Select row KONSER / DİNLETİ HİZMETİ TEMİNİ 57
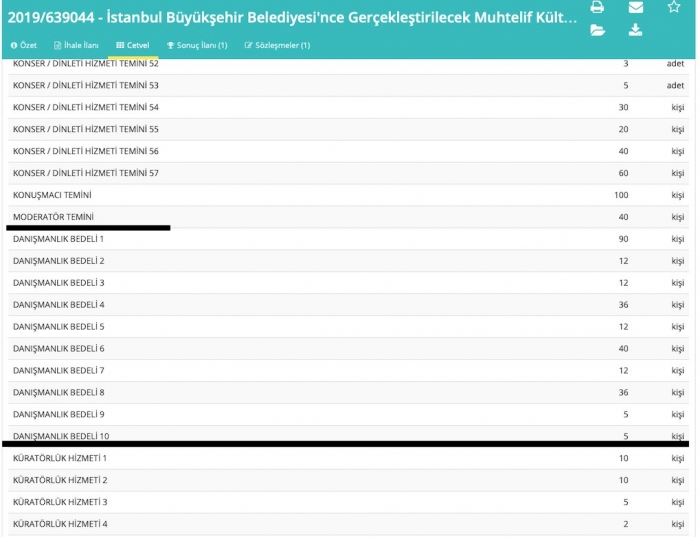700x537 pixels. 348,173
